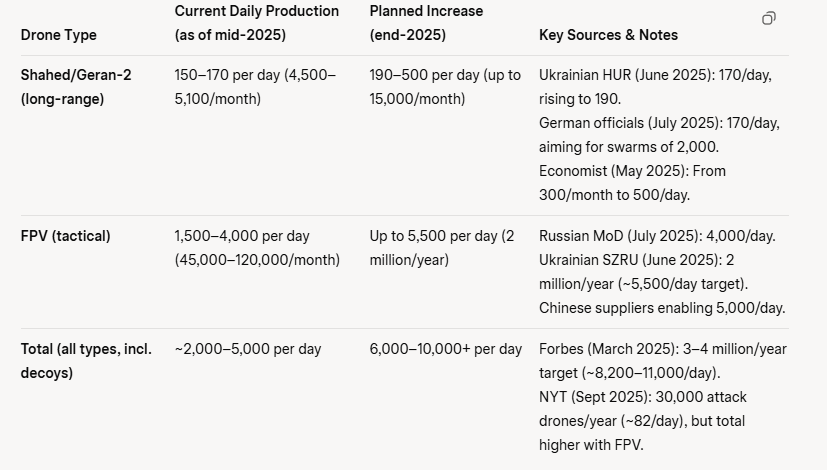
Task: Click the Key Sources & Notes header
Action: coord(608,35)
